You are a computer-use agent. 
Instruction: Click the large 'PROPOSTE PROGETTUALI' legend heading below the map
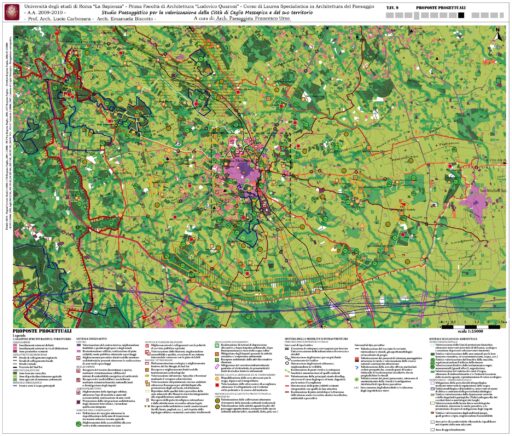point(42,331)
